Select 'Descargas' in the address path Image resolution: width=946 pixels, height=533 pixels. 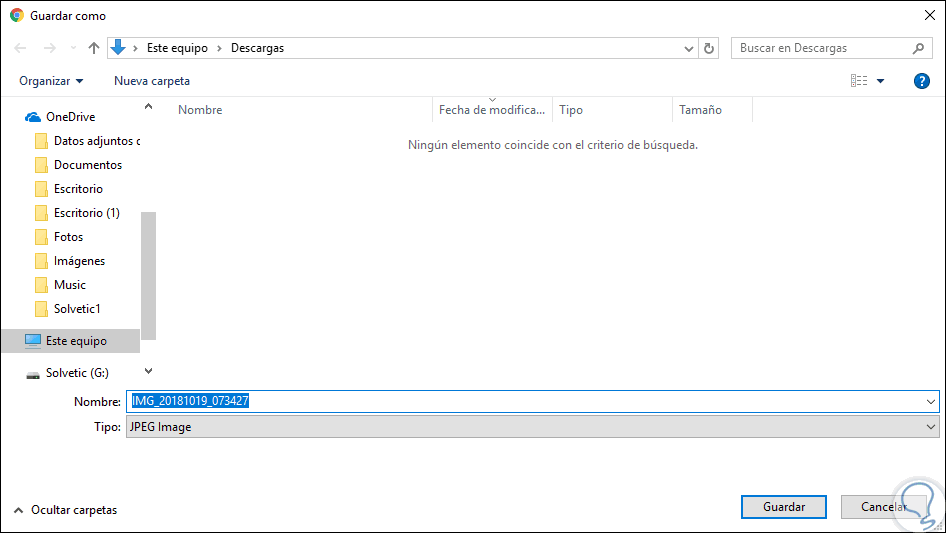[258, 48]
